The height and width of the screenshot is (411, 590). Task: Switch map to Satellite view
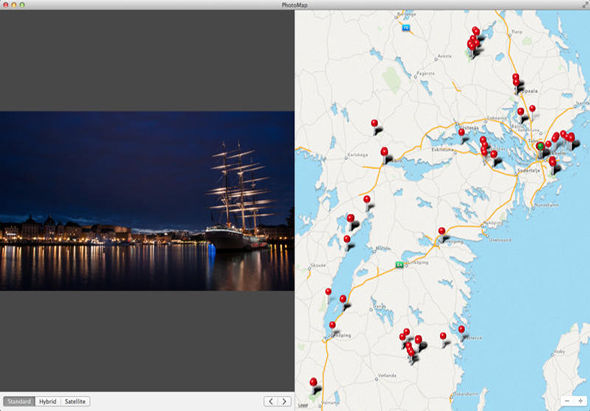pyautogui.click(x=75, y=401)
